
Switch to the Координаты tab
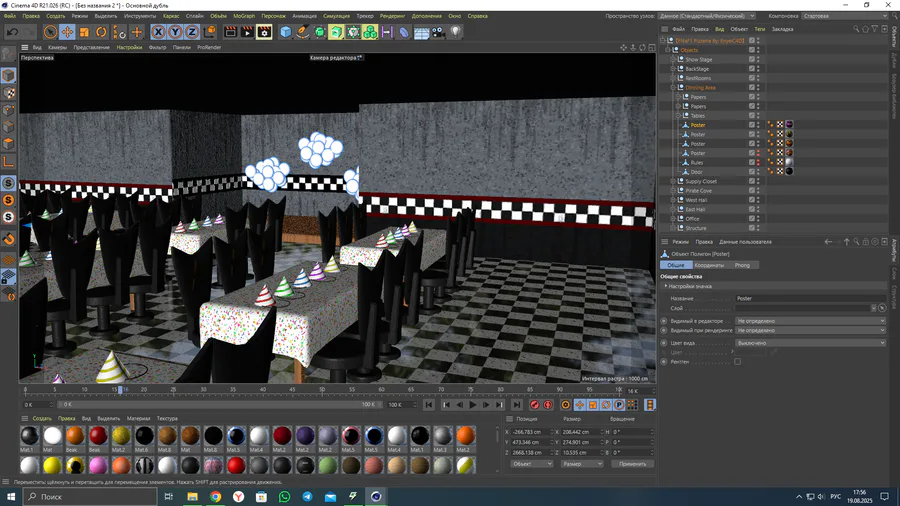(x=709, y=265)
